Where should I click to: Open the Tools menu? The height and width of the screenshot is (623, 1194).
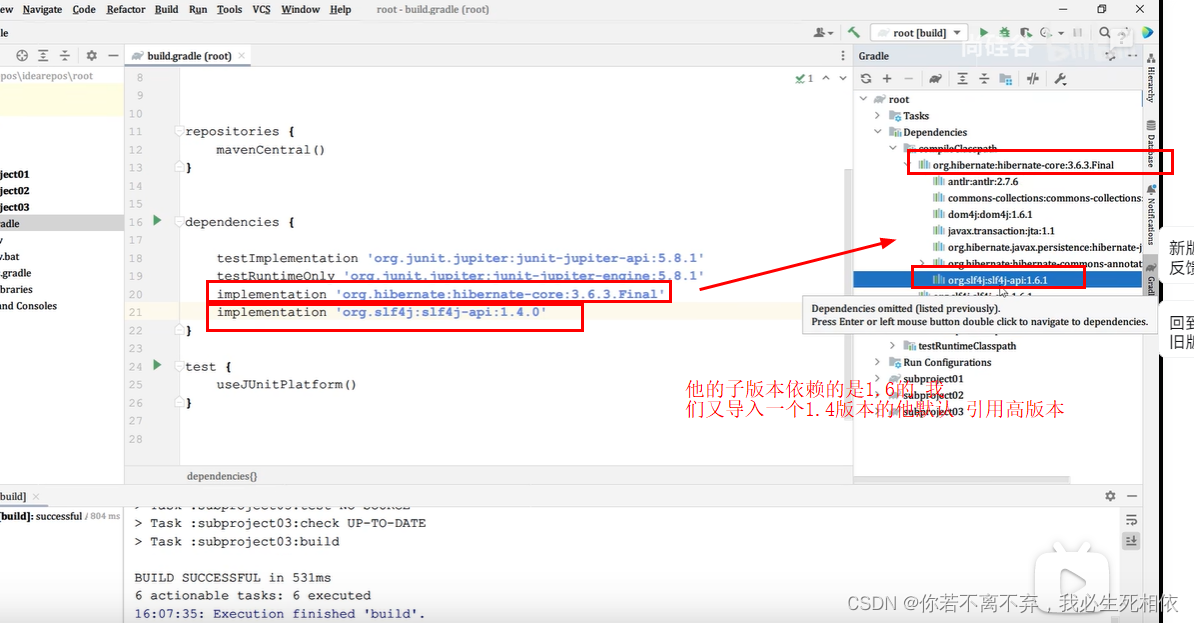tap(229, 9)
